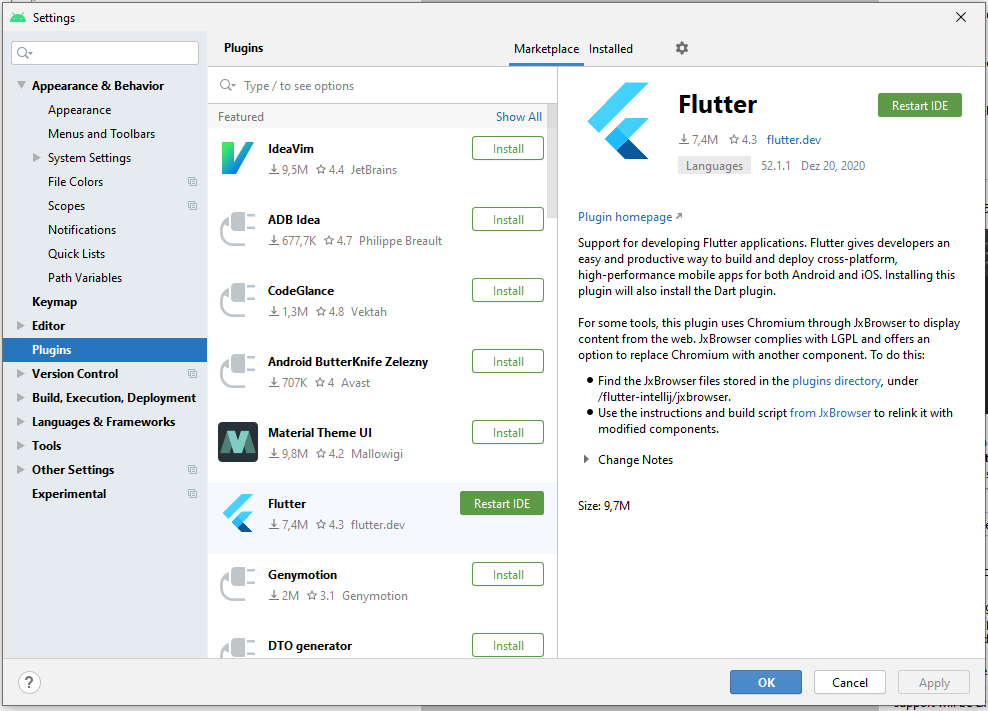Install the Material Theme UI plugin
This screenshot has width=988, height=711.
coord(508,432)
